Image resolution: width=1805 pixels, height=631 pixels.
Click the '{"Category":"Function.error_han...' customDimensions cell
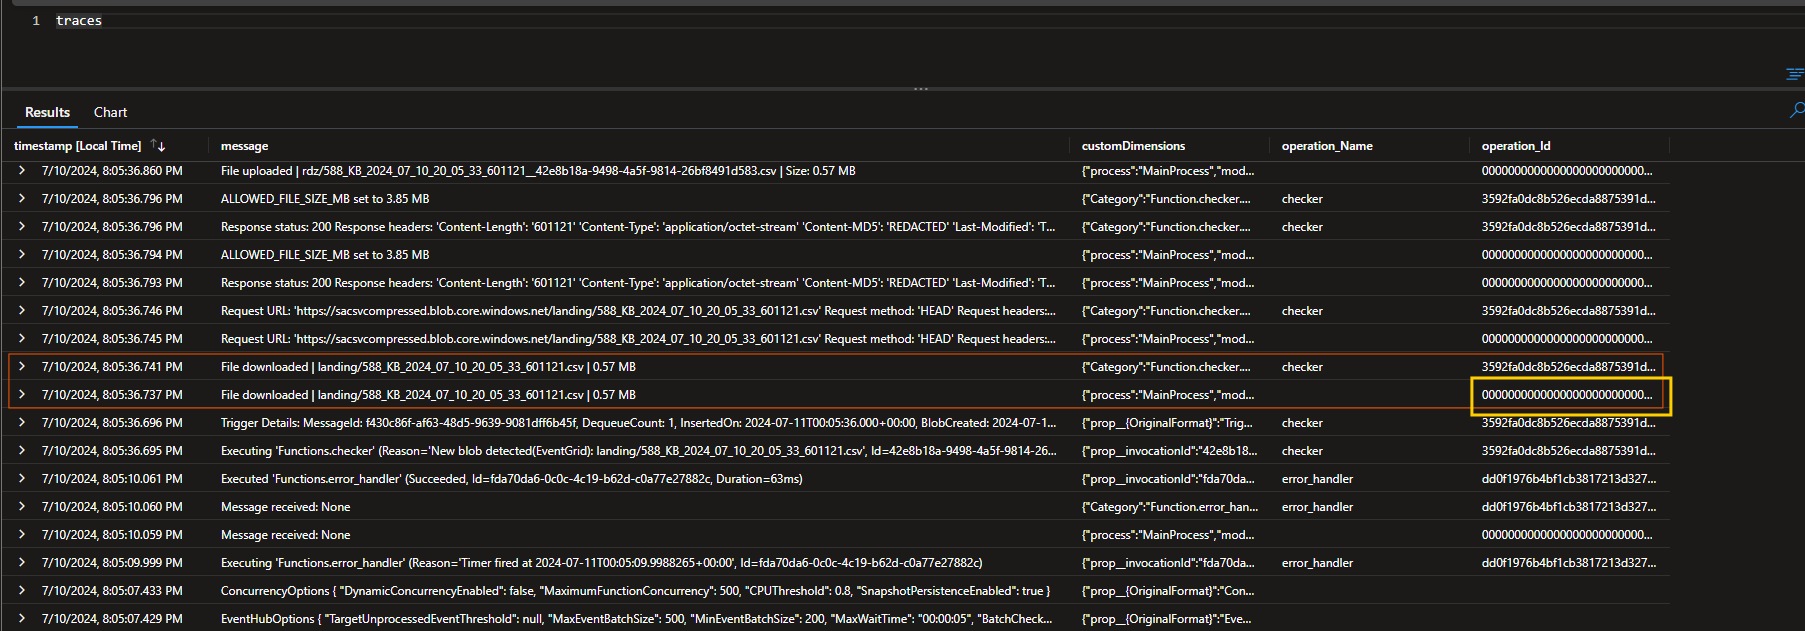[x=1170, y=507]
